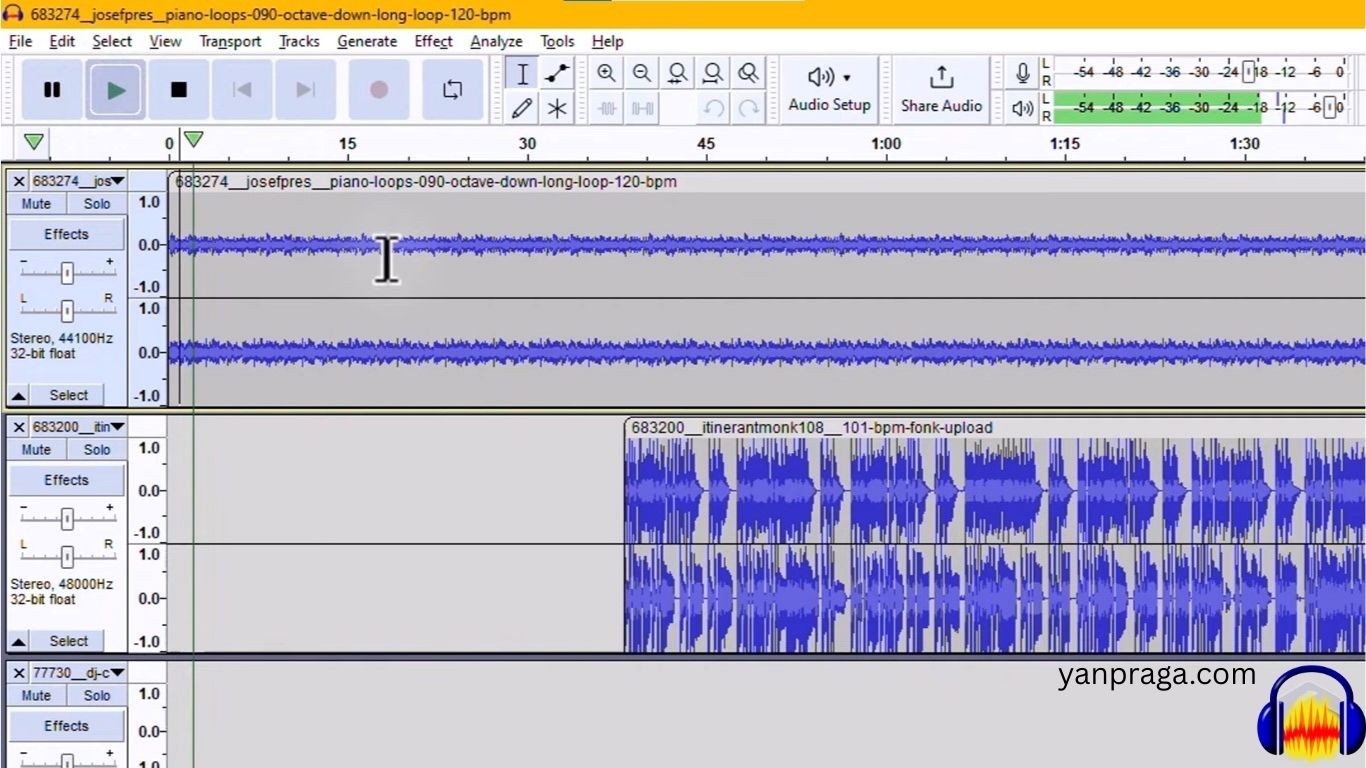Open the 77730__dj-c track name dropdown
Image resolution: width=1366 pixels, height=768 pixels.
pos(78,673)
